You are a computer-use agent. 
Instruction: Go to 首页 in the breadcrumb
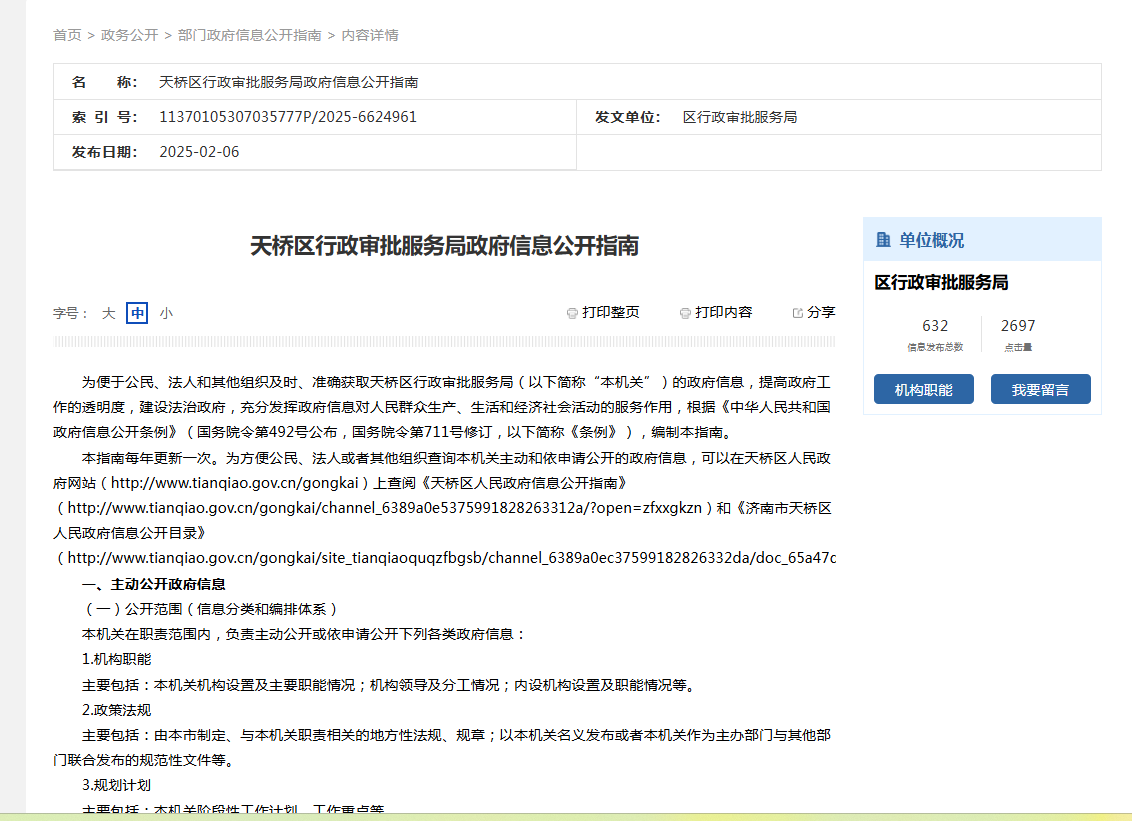(x=67, y=35)
